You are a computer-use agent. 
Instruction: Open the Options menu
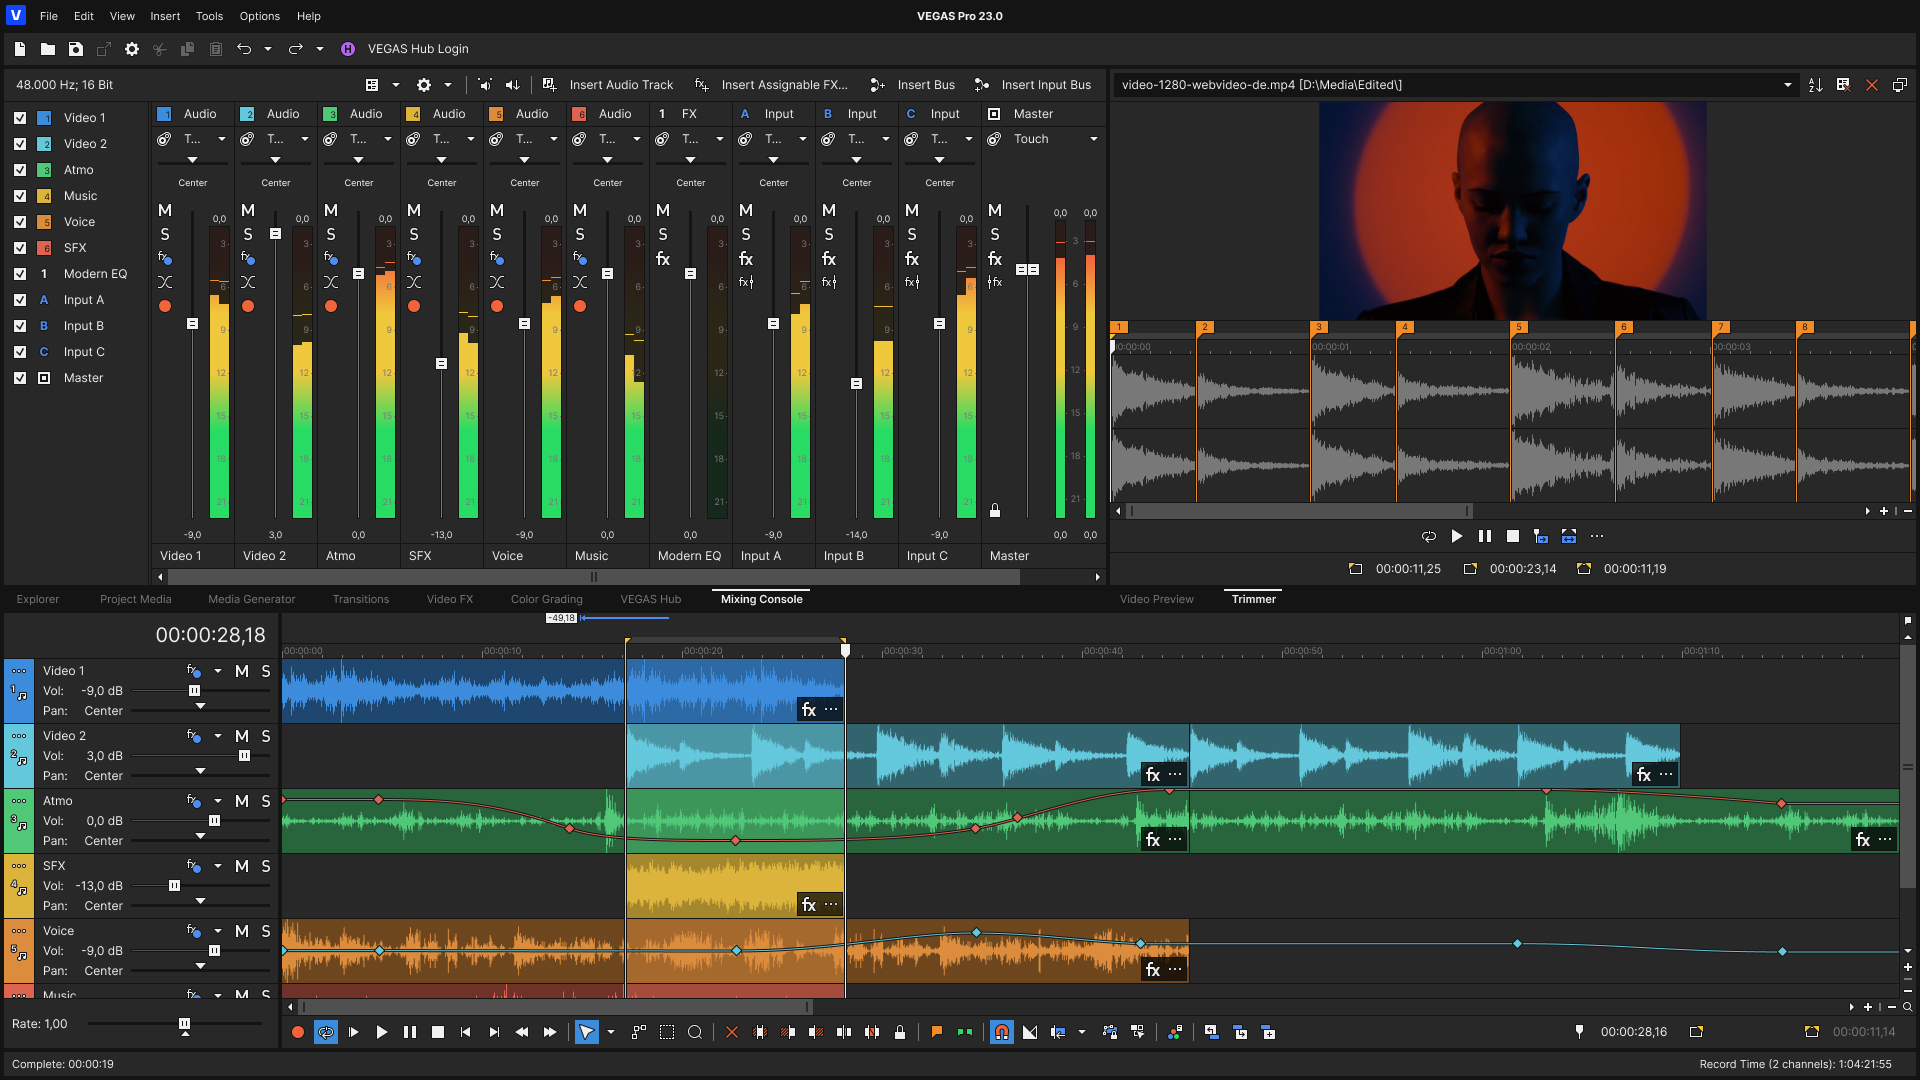click(259, 16)
